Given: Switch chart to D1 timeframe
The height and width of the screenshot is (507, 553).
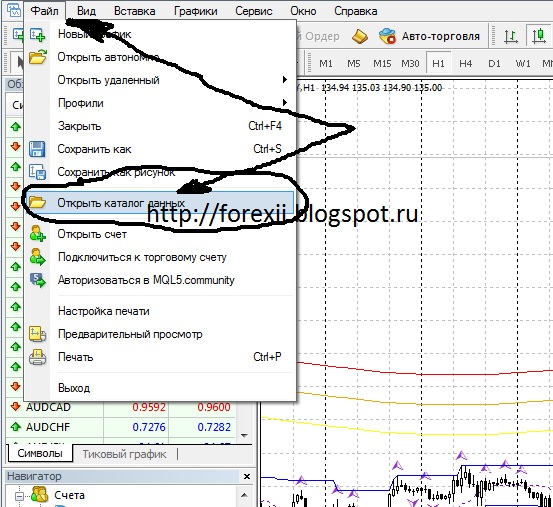Looking at the screenshot, I should click(x=494, y=63).
